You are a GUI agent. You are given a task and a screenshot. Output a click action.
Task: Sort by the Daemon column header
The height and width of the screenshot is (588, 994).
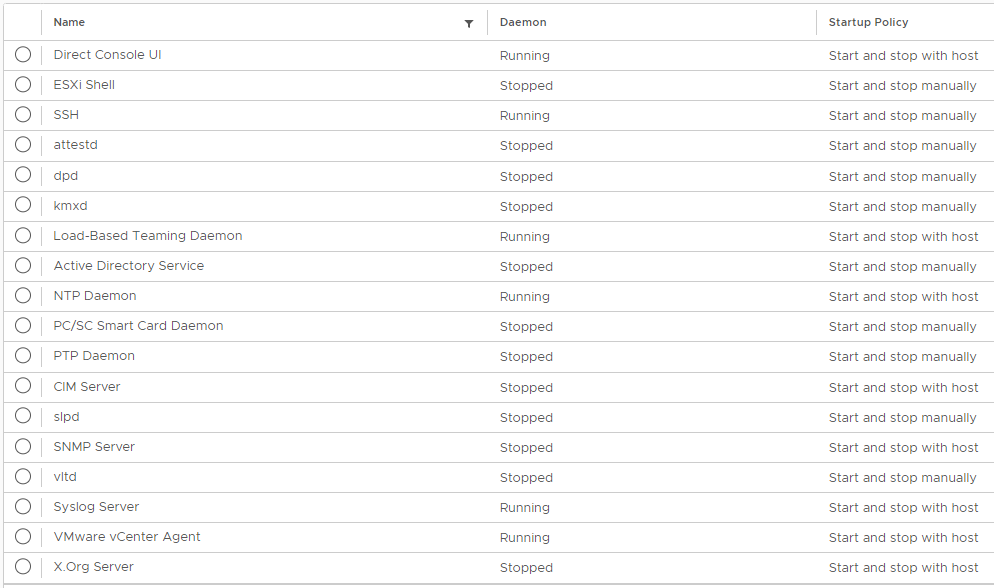(523, 22)
